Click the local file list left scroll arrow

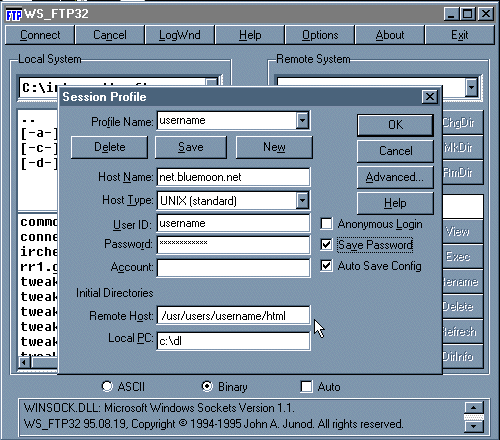click(24, 362)
